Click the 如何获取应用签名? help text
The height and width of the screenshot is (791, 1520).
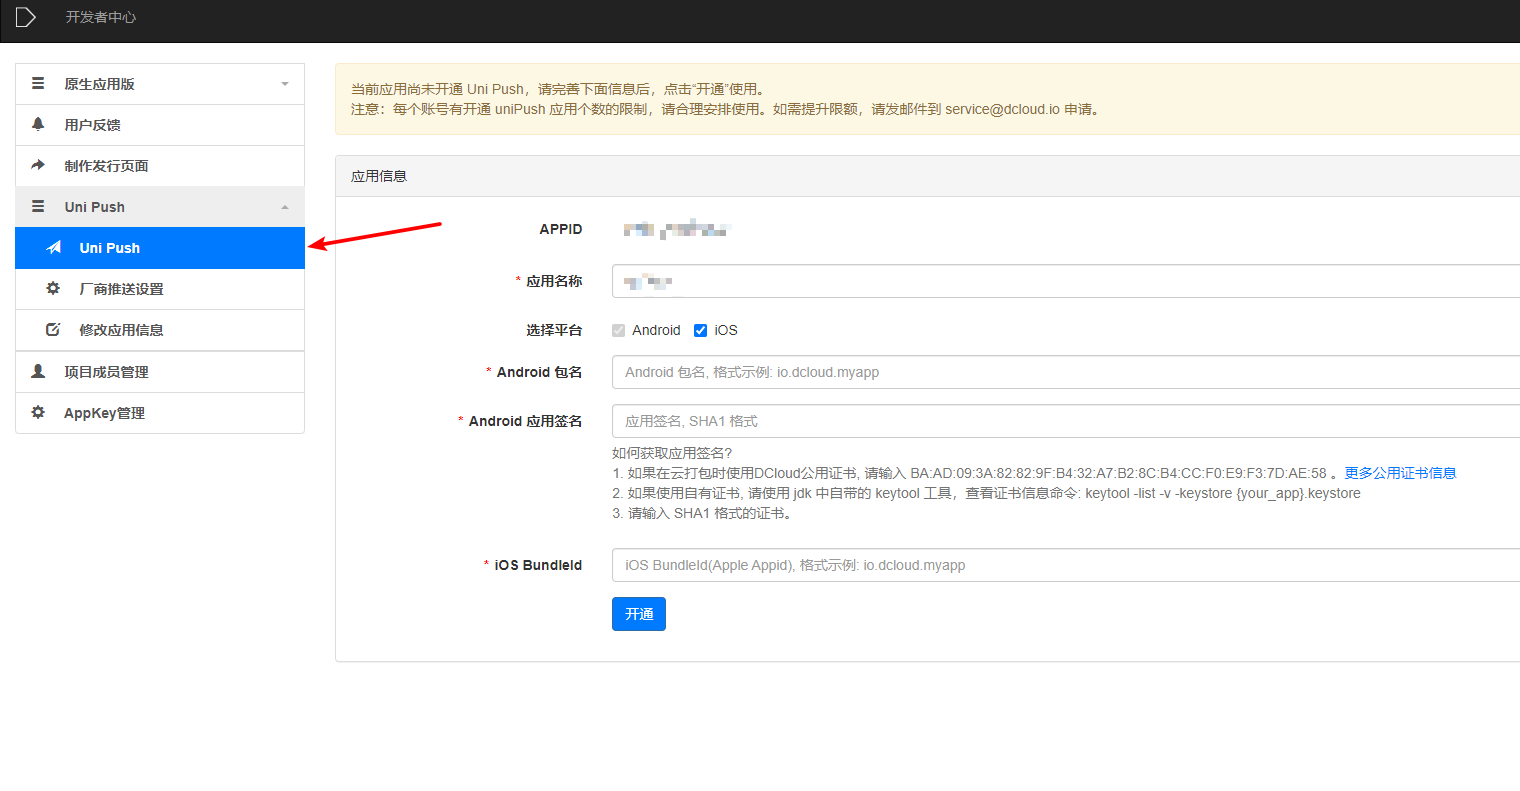click(672, 453)
